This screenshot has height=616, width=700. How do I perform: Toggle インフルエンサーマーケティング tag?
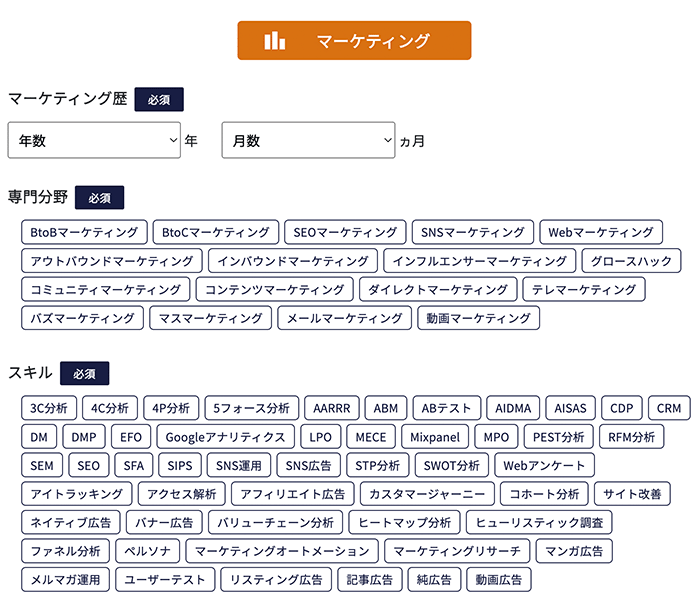[x=479, y=261]
